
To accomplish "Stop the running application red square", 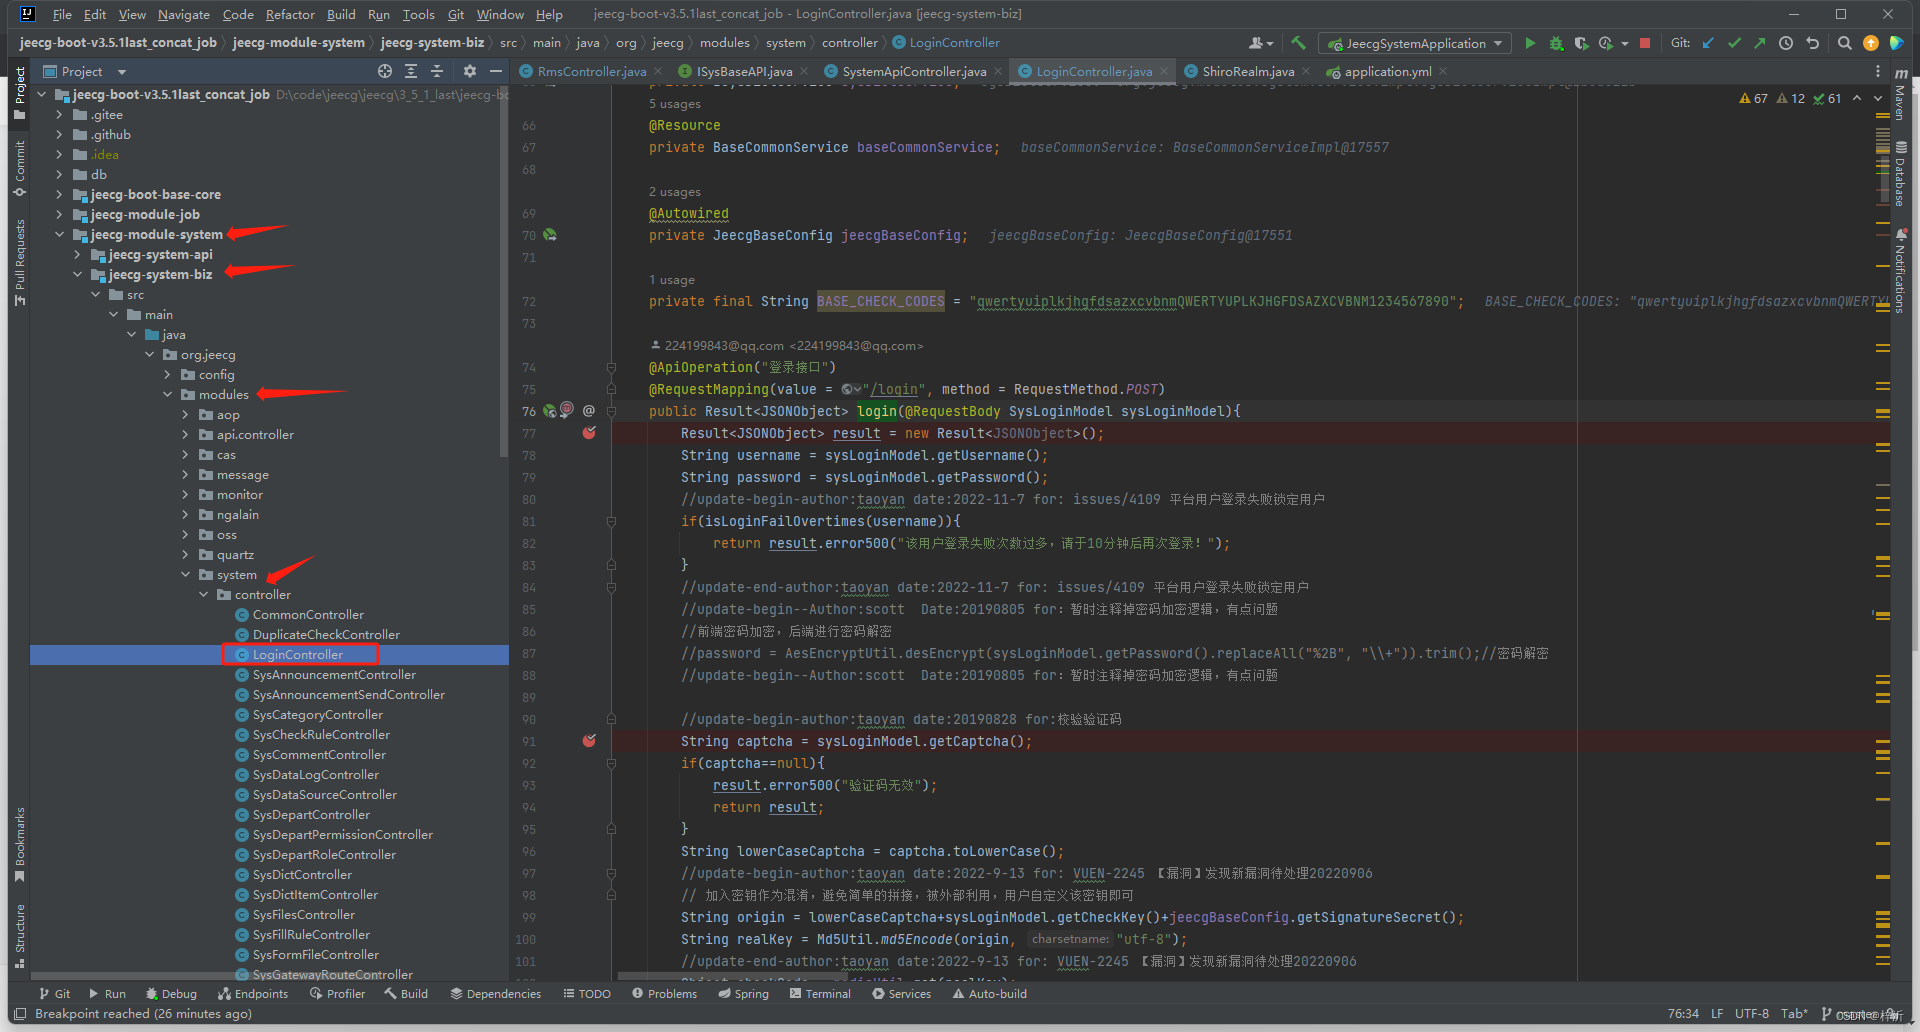I will pyautogui.click(x=1645, y=43).
